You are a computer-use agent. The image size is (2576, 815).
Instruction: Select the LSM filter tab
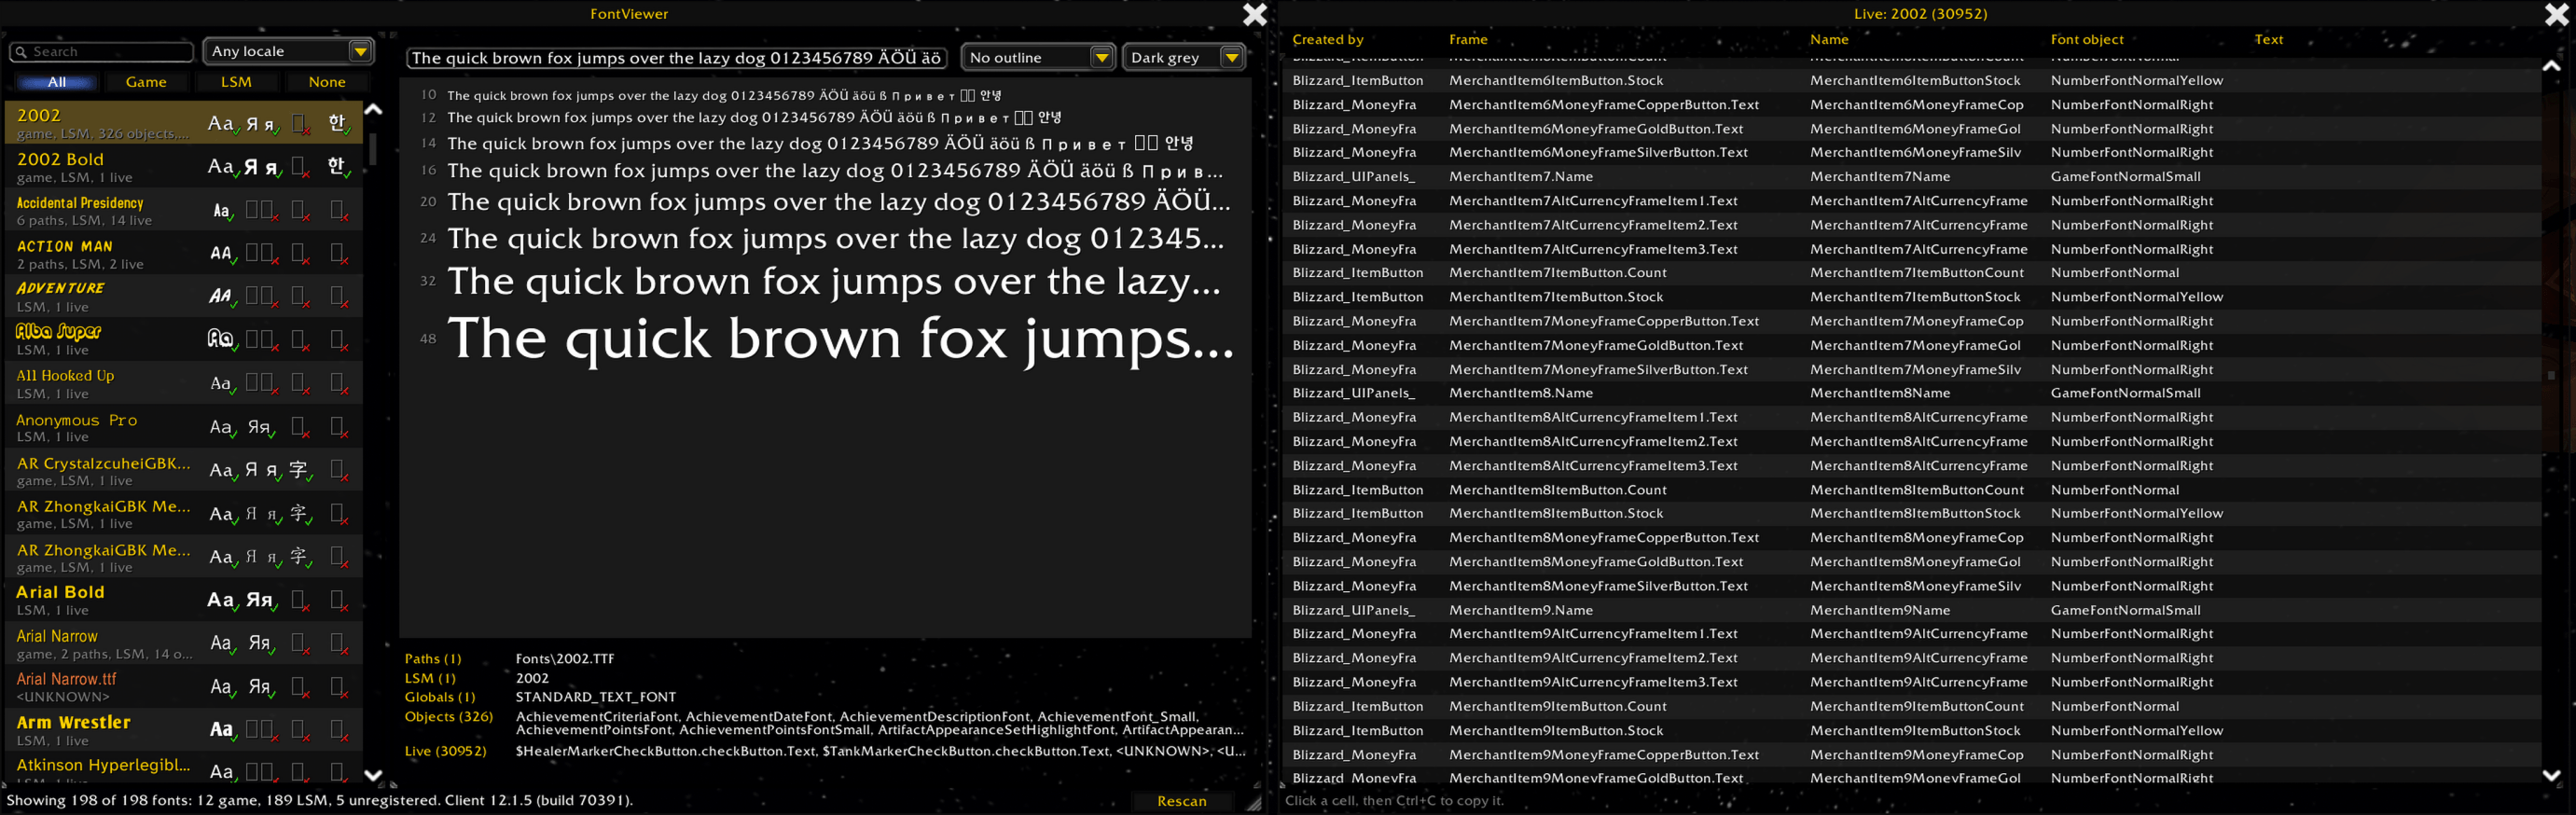(x=236, y=82)
